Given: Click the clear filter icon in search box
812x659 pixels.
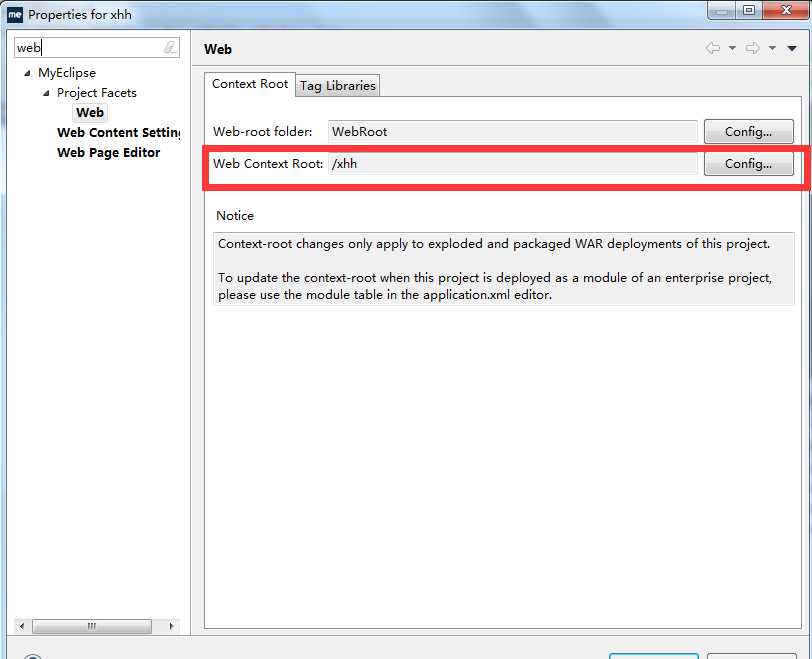Looking at the screenshot, I should 170,48.
